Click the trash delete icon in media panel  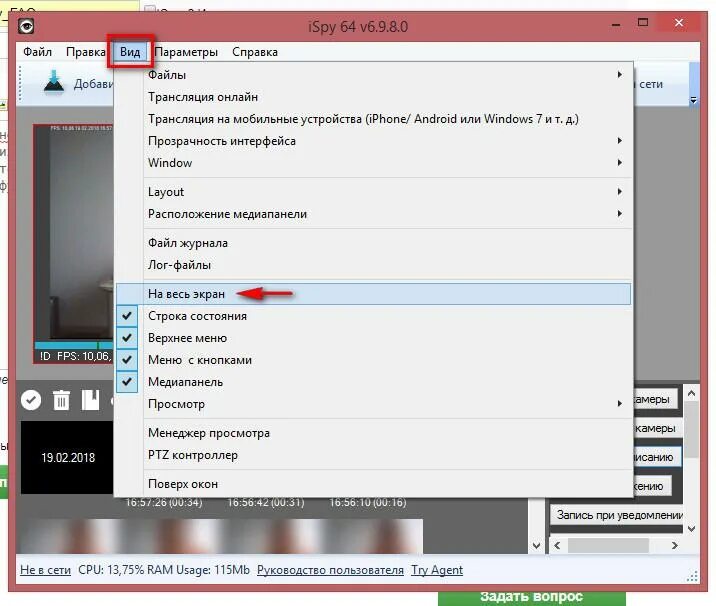(61, 400)
